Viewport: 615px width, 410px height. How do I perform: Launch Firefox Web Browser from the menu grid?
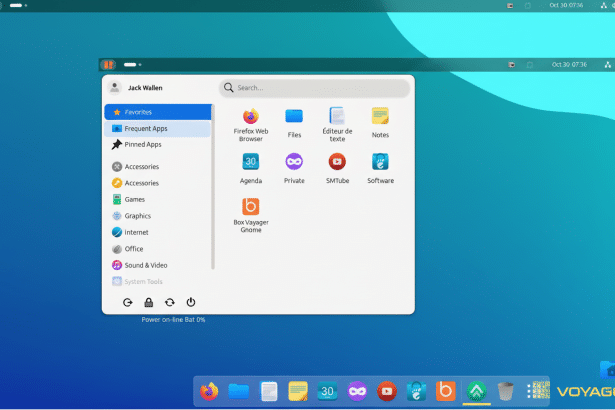[x=251, y=125]
